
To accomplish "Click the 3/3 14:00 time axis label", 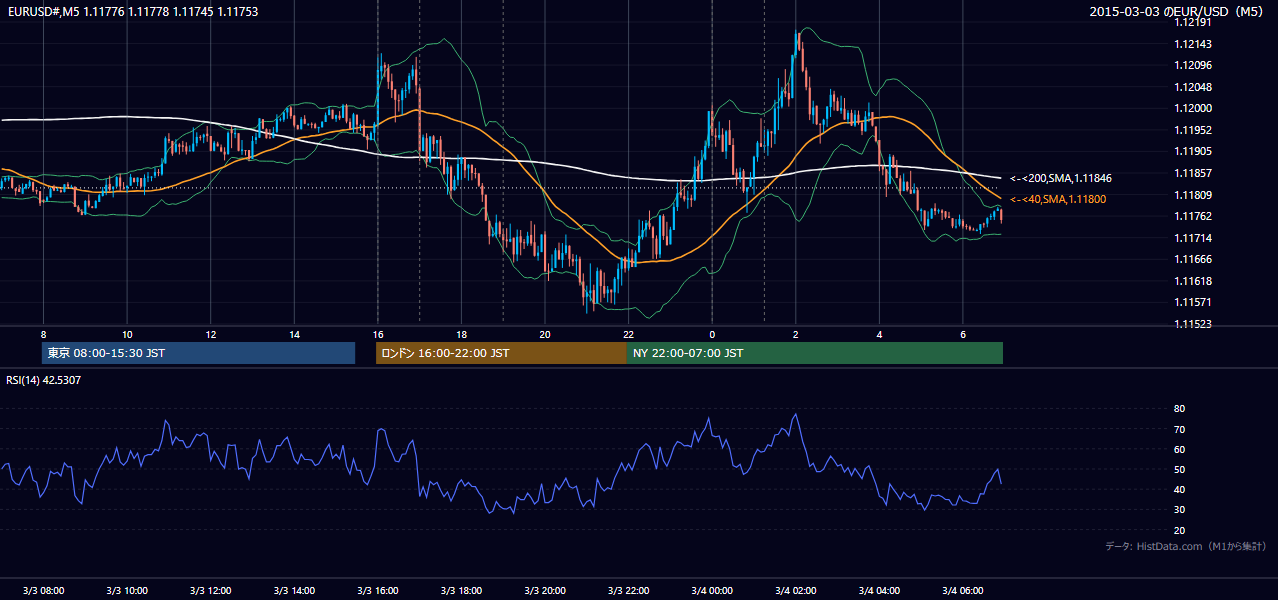I will tap(294, 590).
